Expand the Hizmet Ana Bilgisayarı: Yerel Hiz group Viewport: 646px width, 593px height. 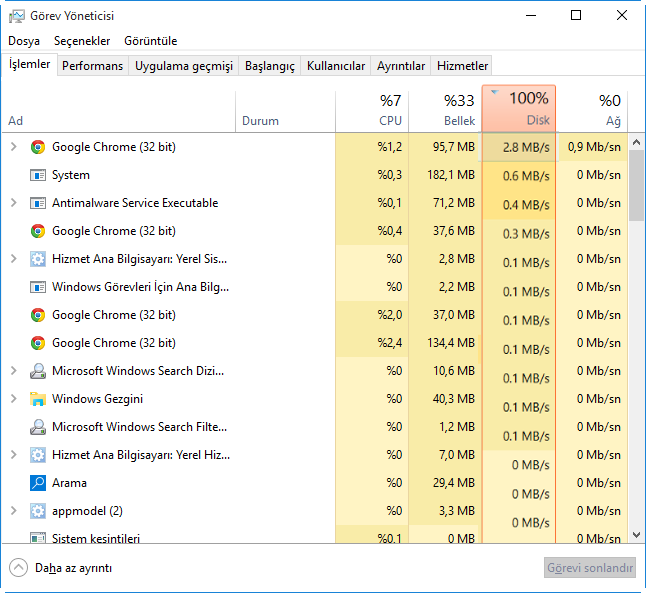pyautogui.click(x=14, y=455)
